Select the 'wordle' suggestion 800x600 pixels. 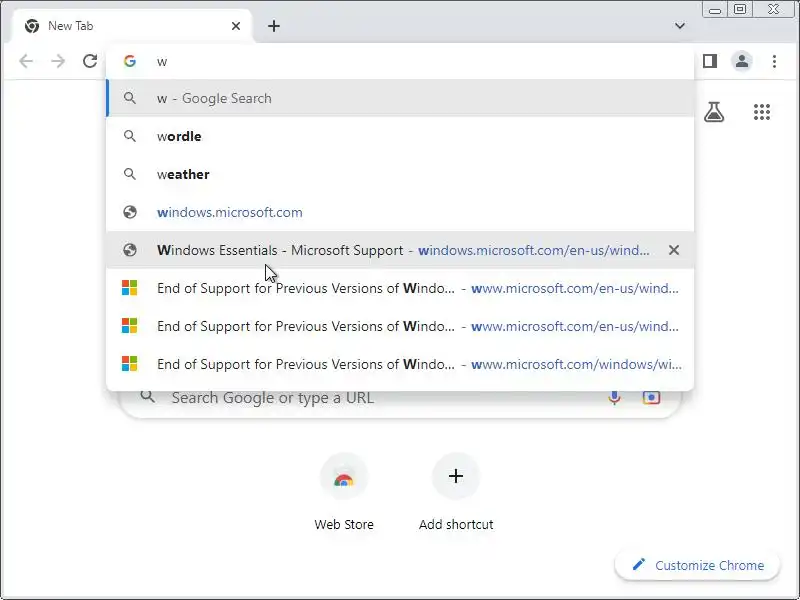coord(400,136)
